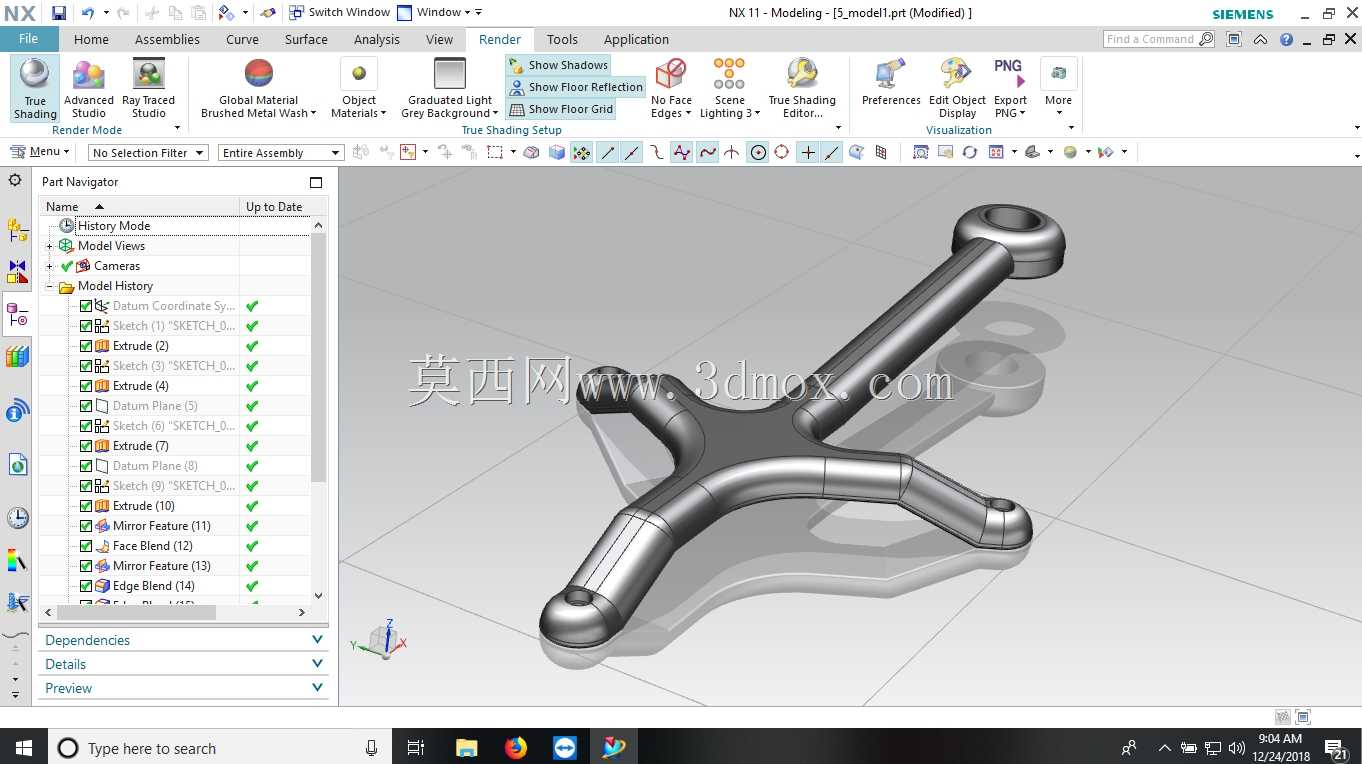Open resource bar settings gear
1362x764 pixels.
[15, 180]
